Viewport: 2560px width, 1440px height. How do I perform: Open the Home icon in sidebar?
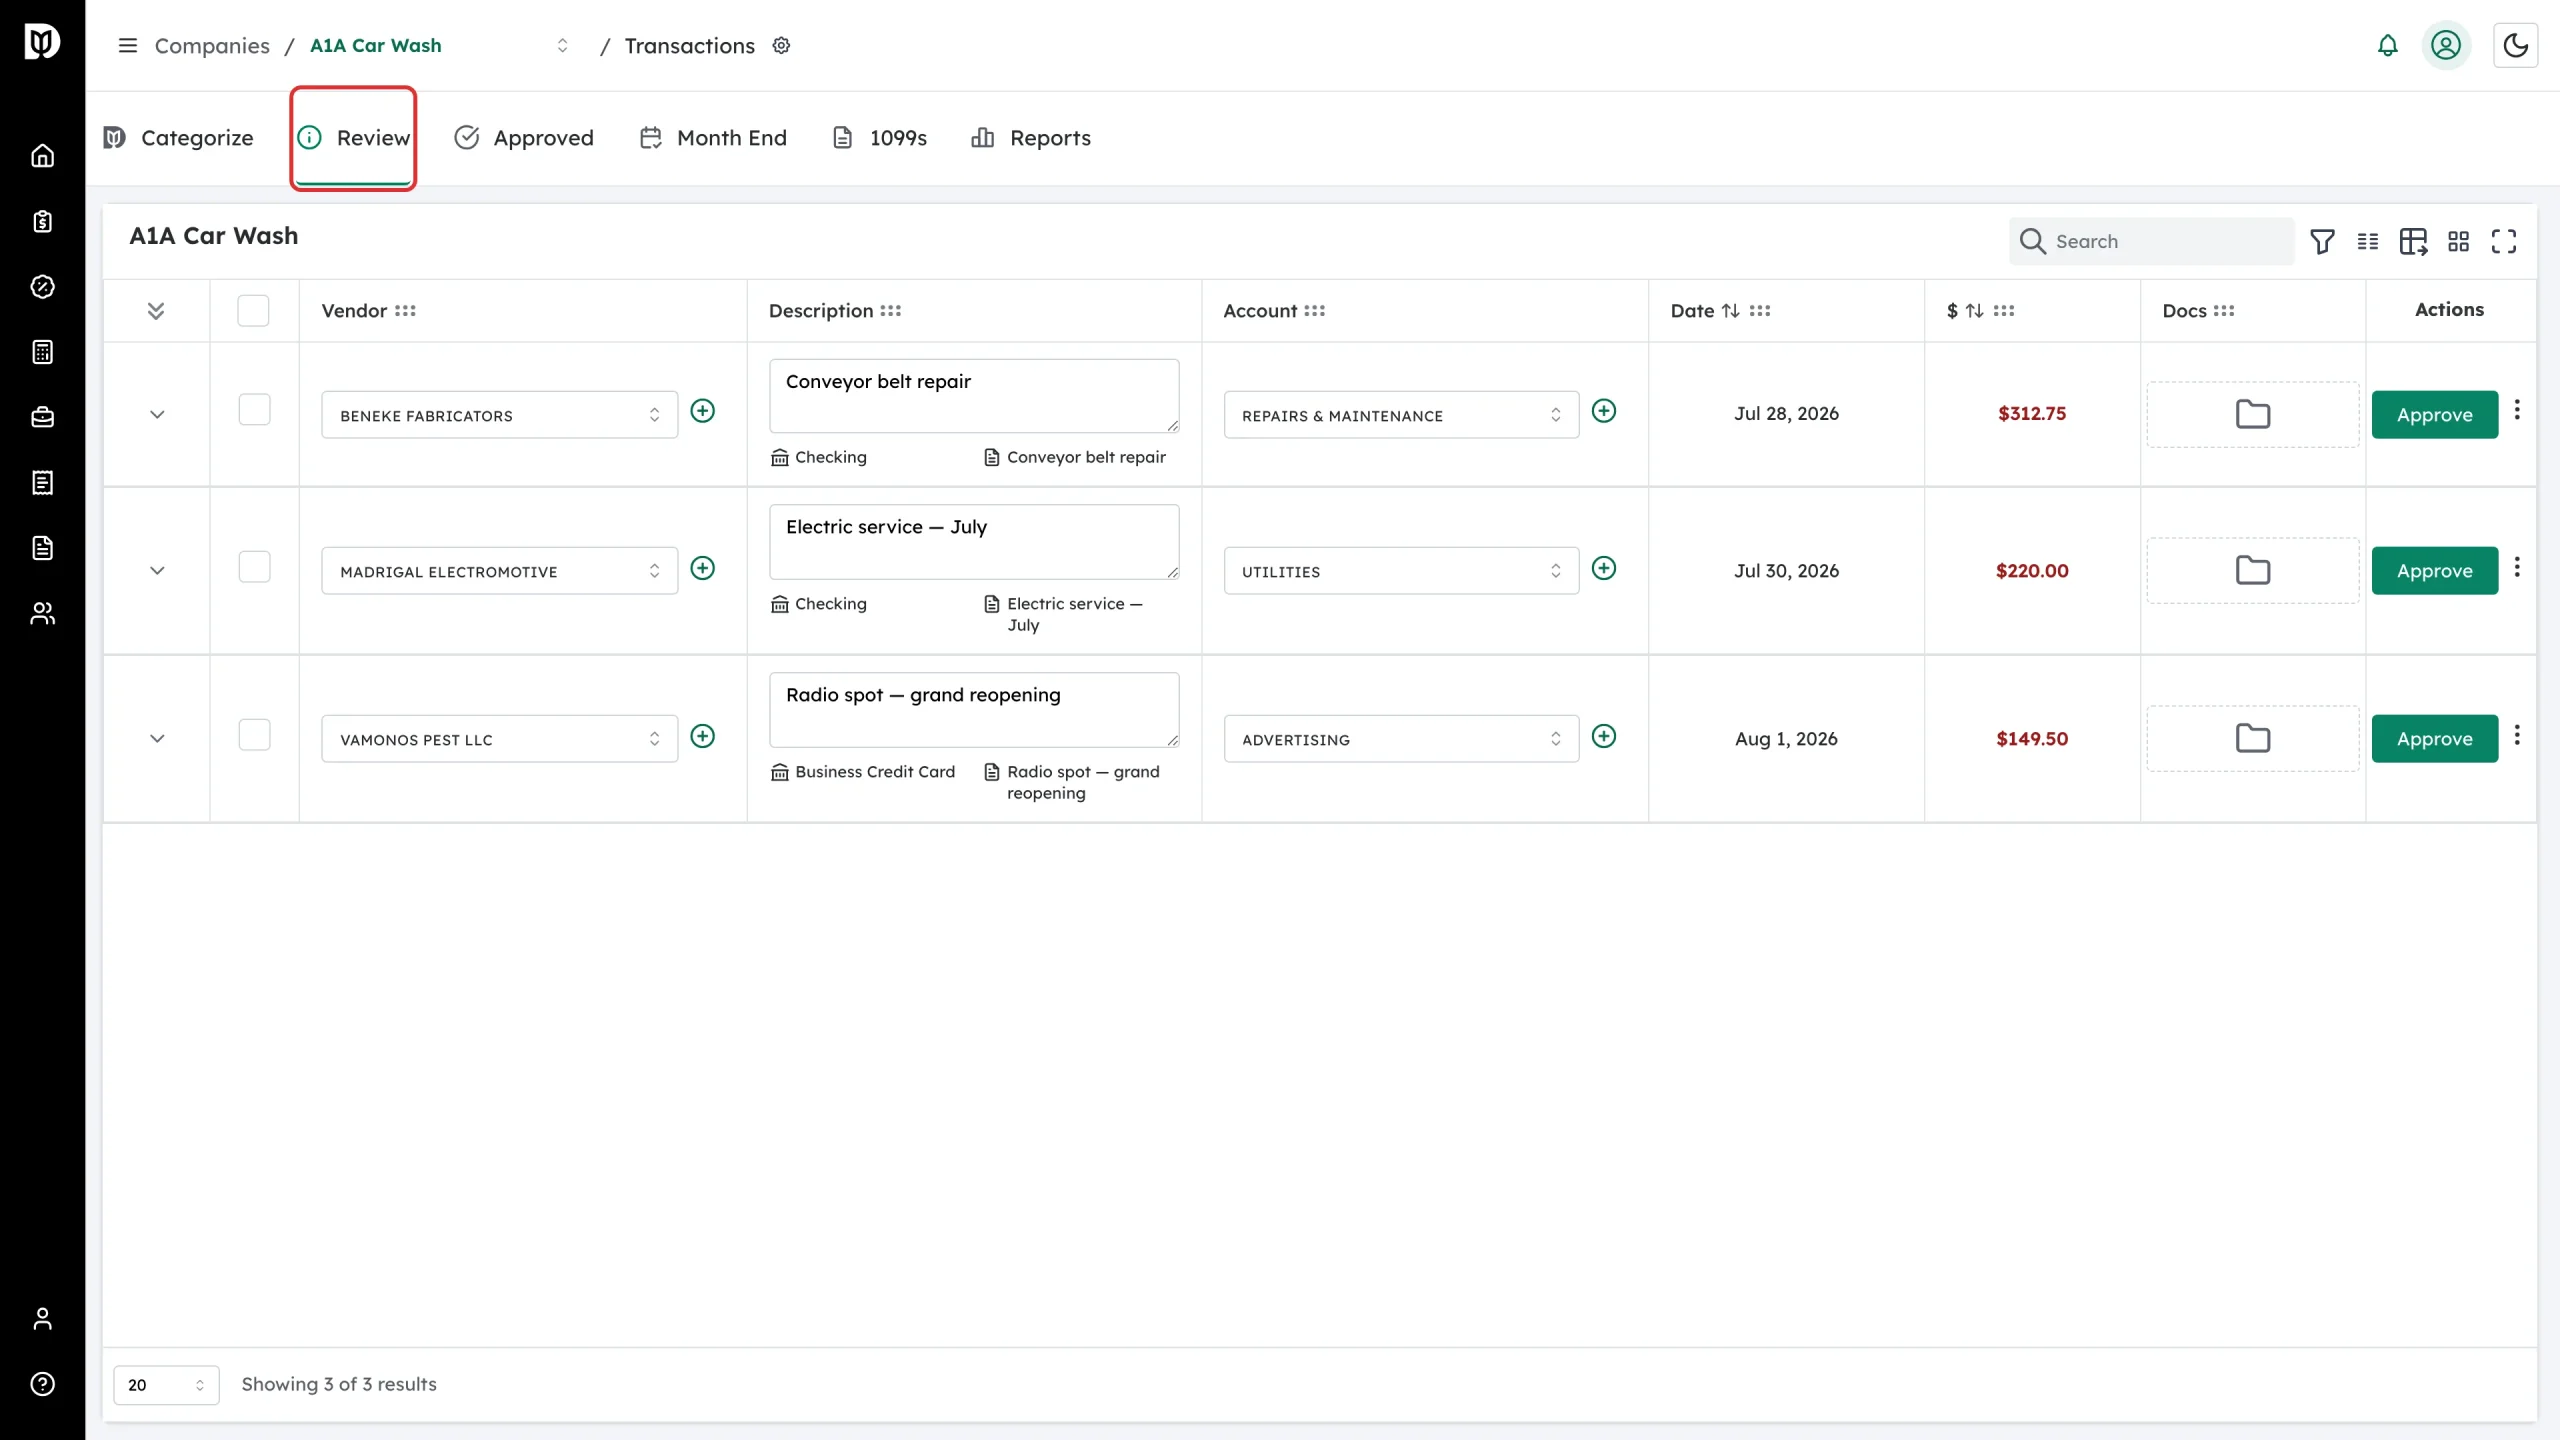pos(42,156)
